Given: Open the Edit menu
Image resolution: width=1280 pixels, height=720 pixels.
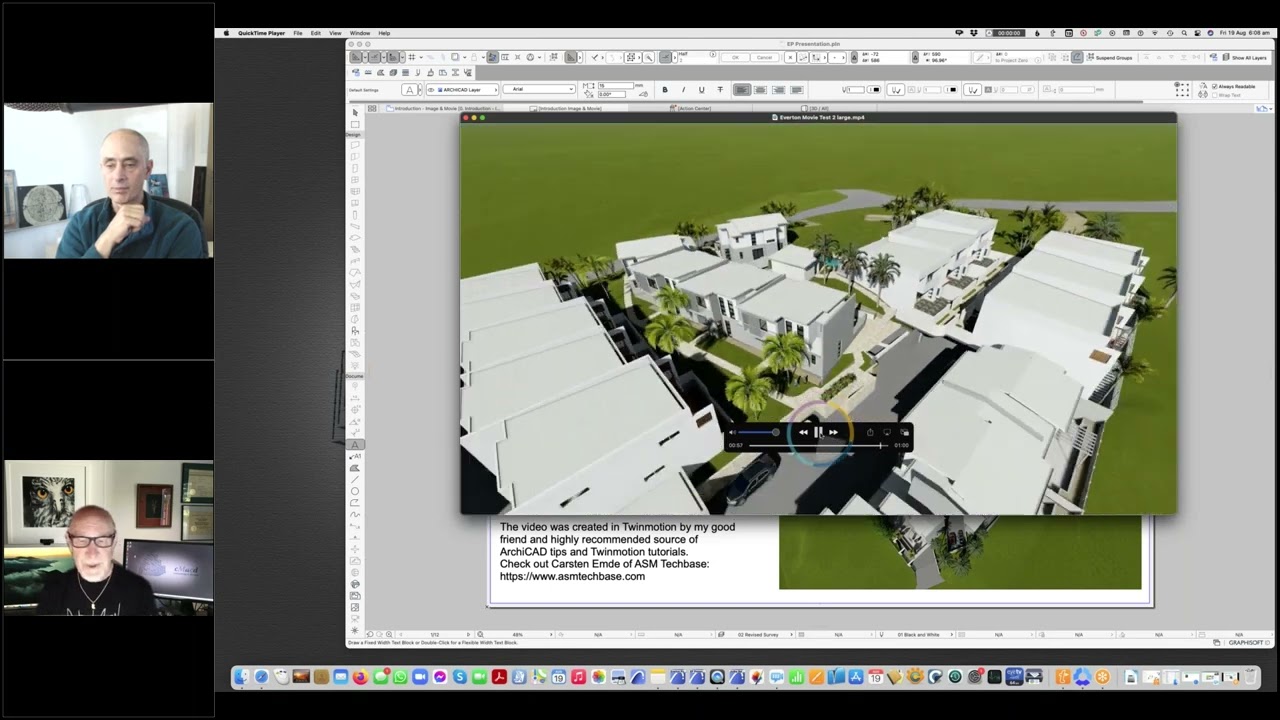Looking at the screenshot, I should click(316, 33).
